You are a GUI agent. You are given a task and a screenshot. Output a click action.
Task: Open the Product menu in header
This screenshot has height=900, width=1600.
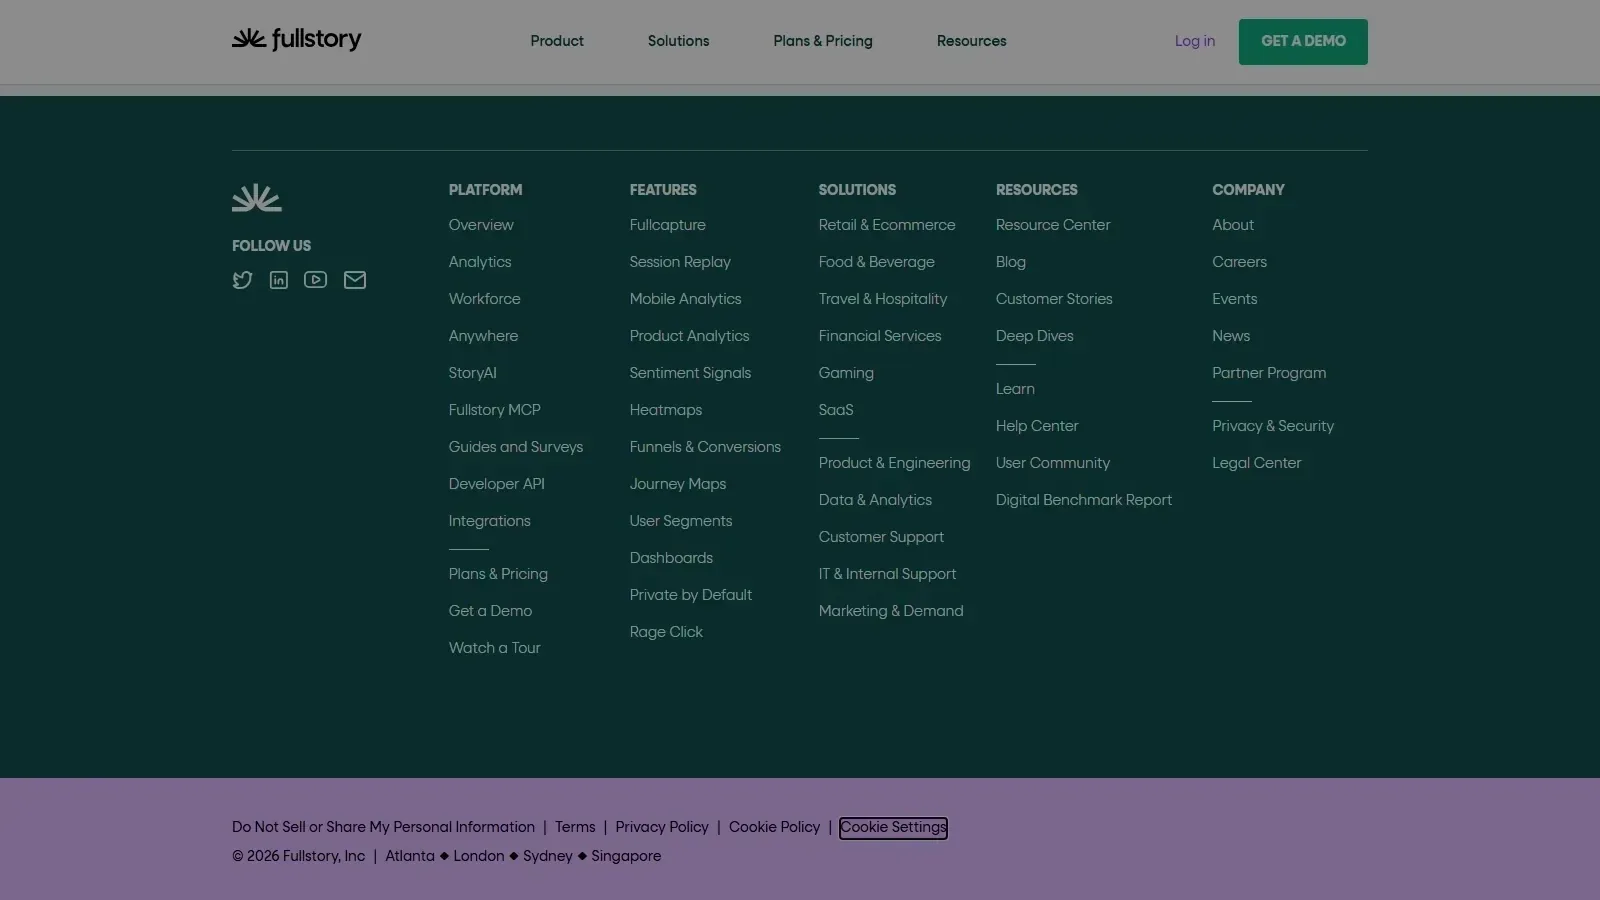tap(557, 41)
